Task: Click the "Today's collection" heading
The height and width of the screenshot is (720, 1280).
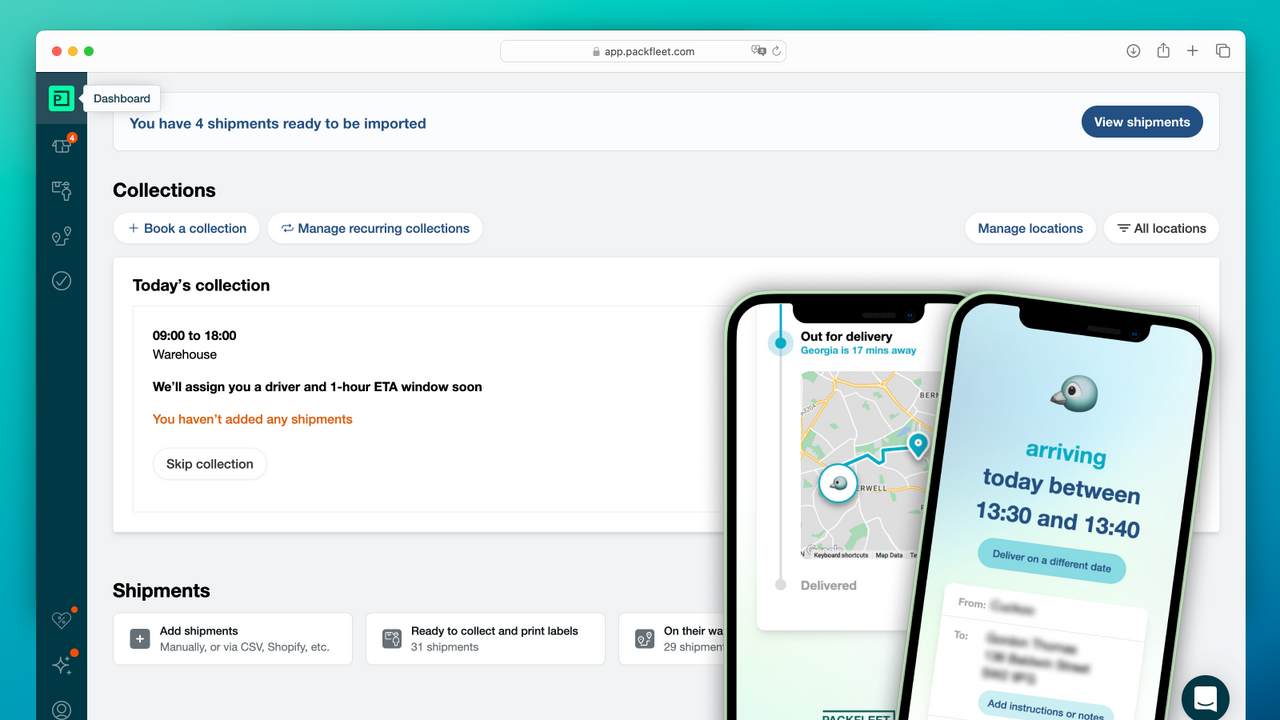Action: (201, 285)
